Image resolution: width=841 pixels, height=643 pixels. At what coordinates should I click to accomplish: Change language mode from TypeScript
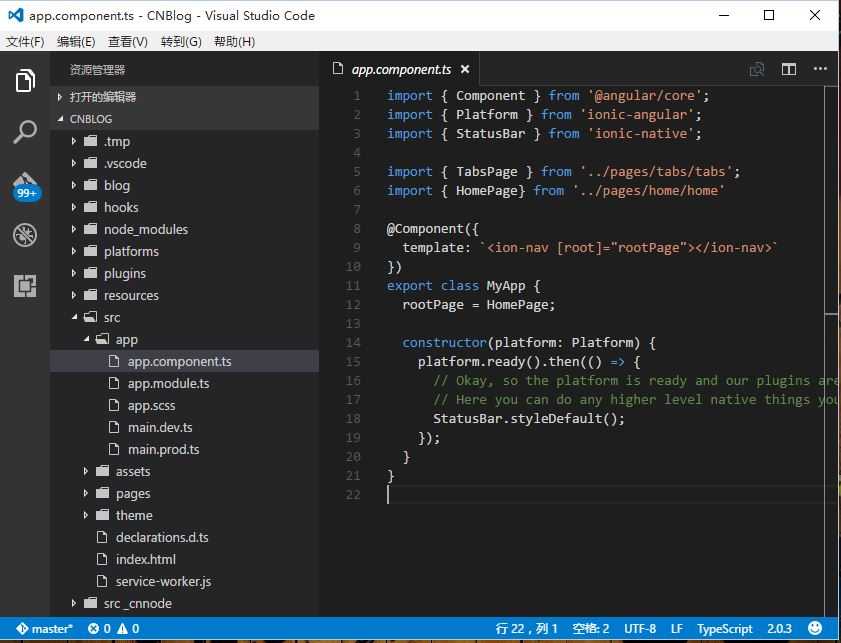(x=724, y=629)
